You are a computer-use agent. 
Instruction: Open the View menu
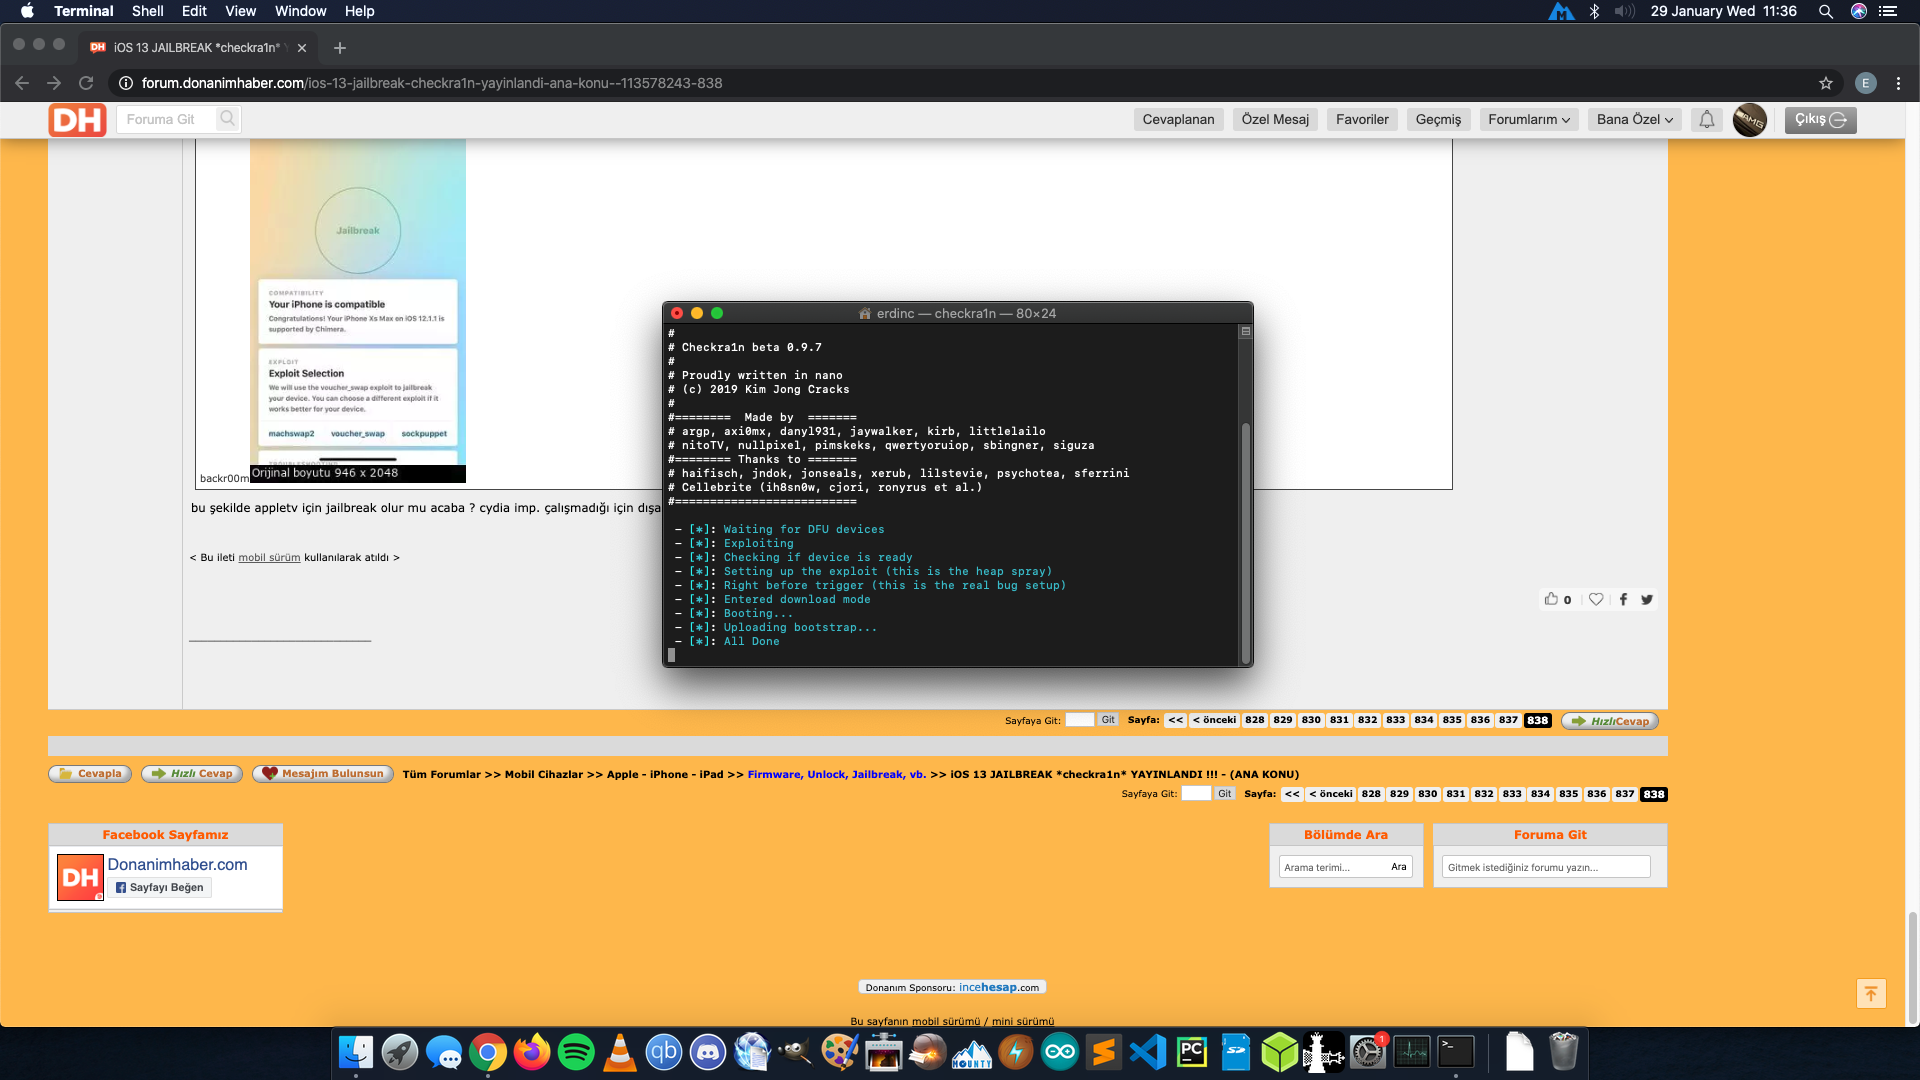(240, 11)
